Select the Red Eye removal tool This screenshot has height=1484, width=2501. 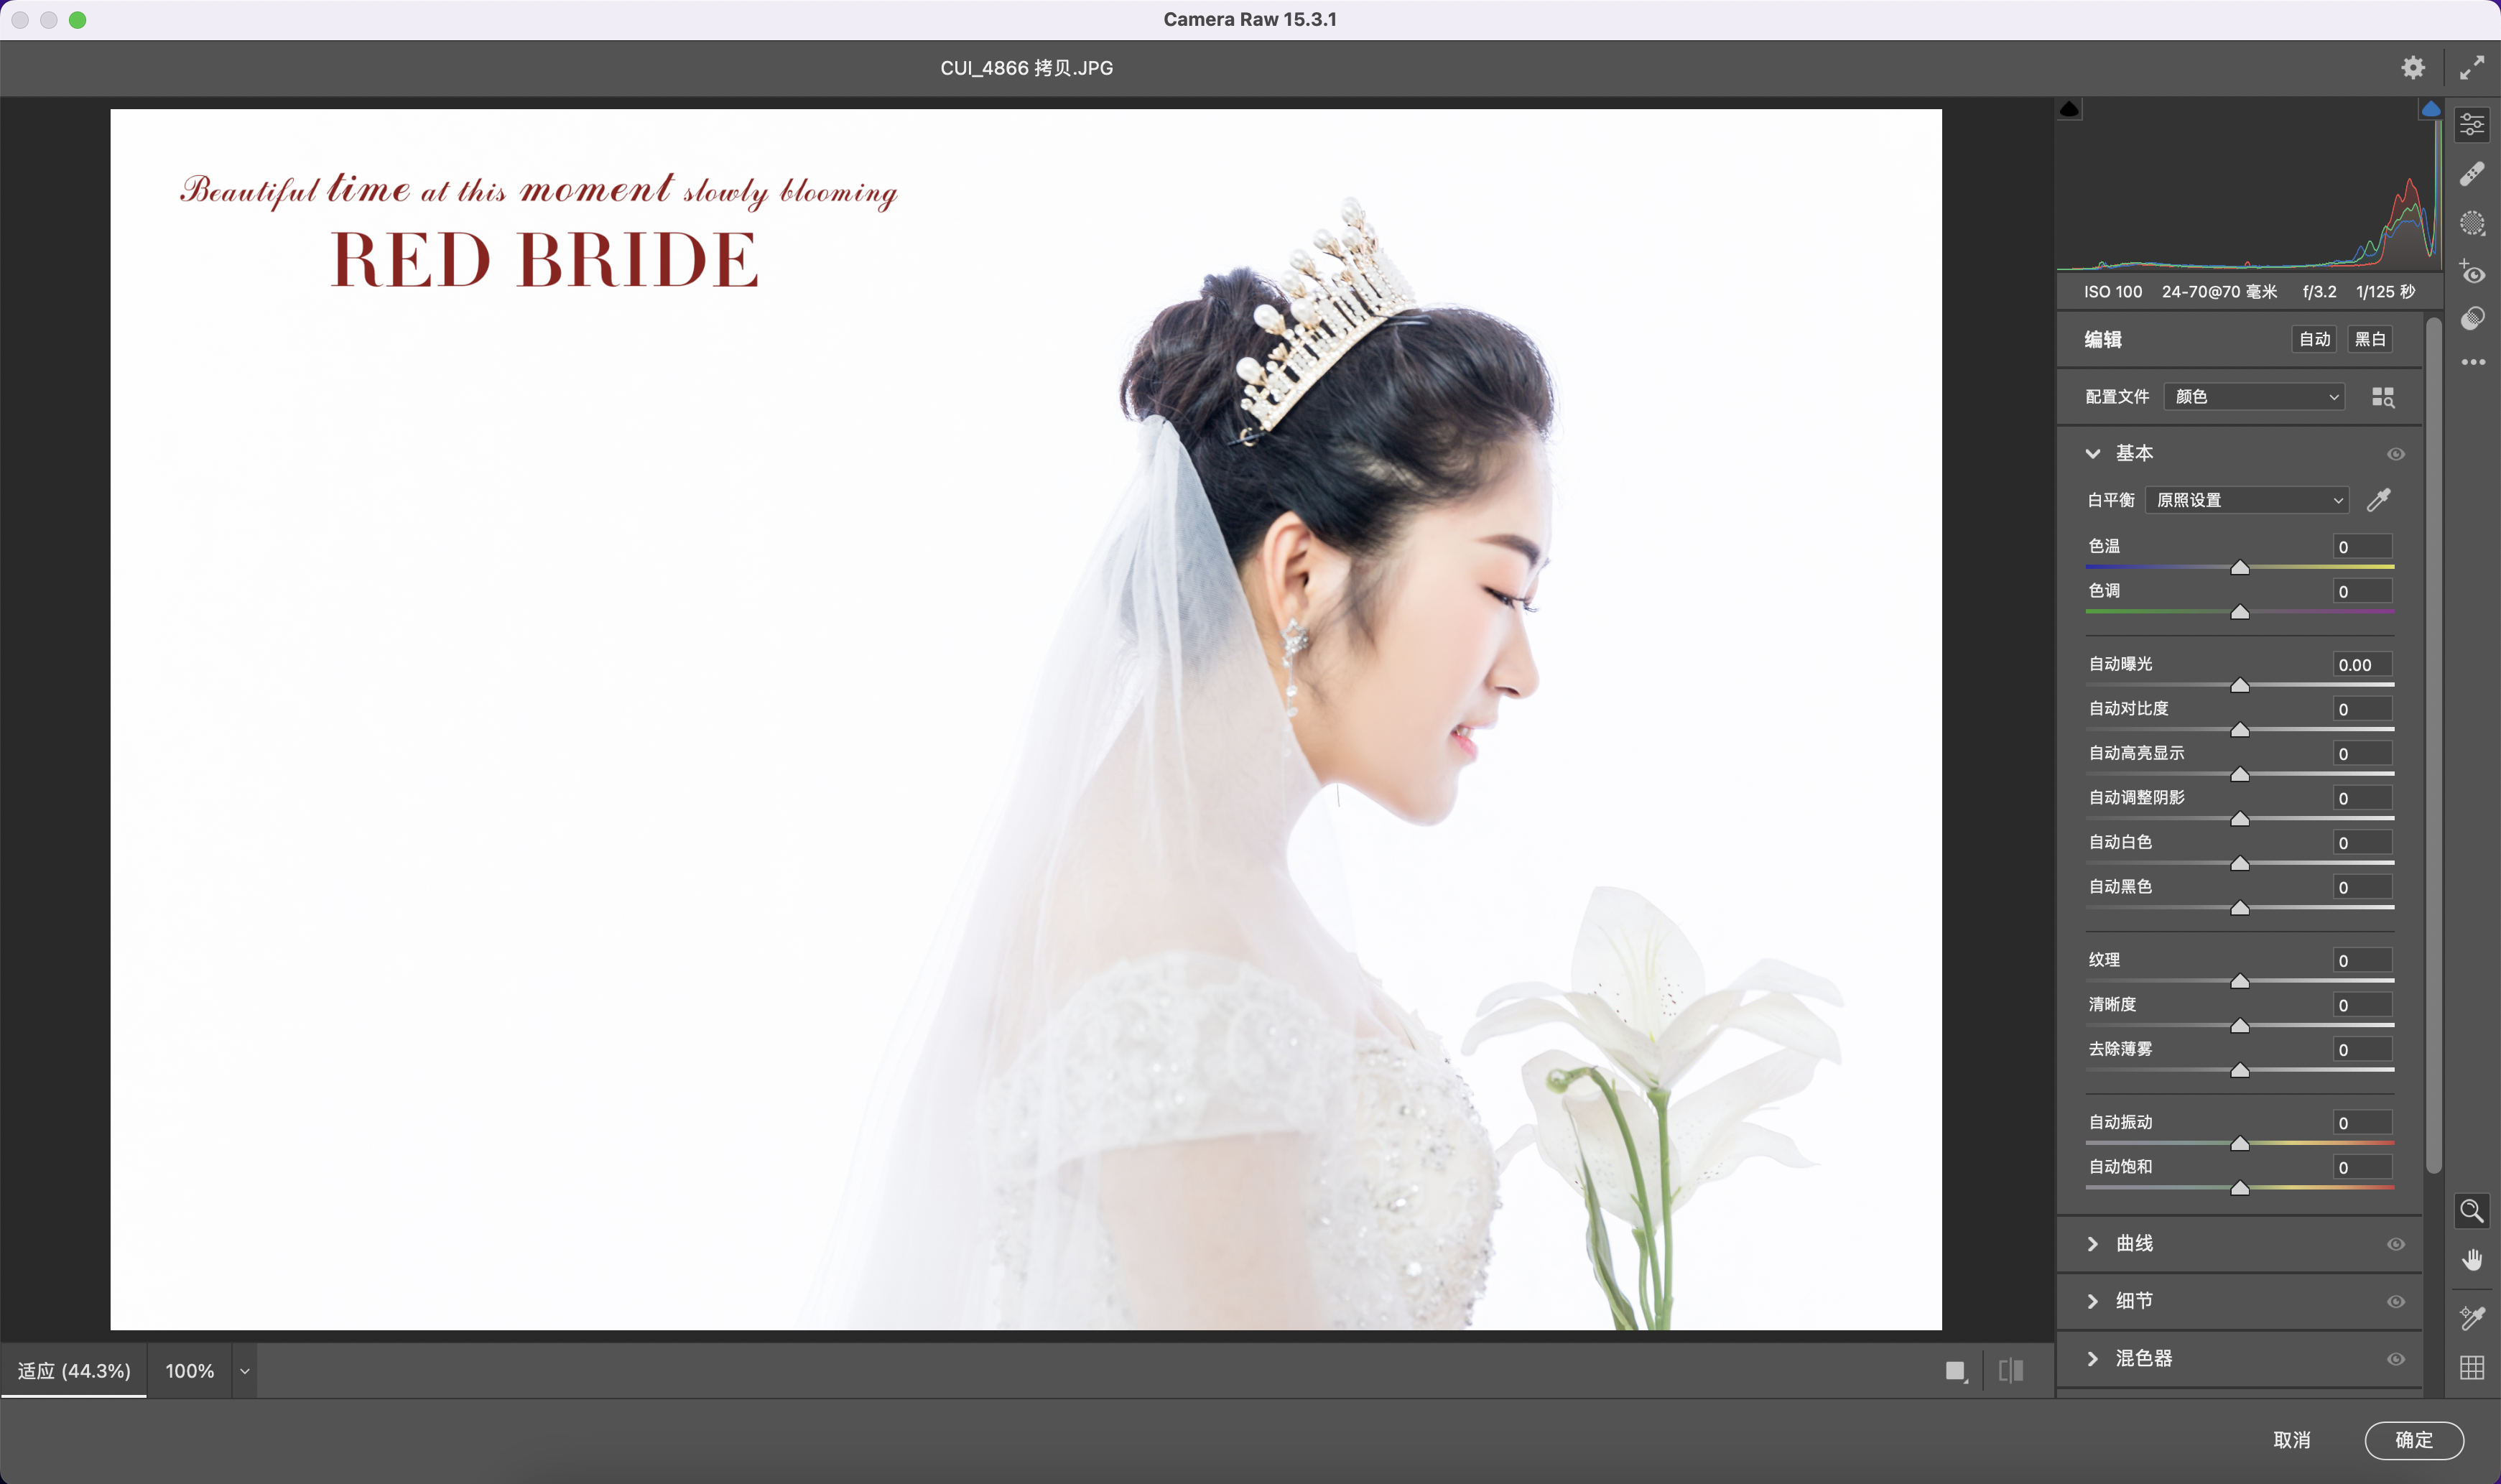(x=2472, y=272)
